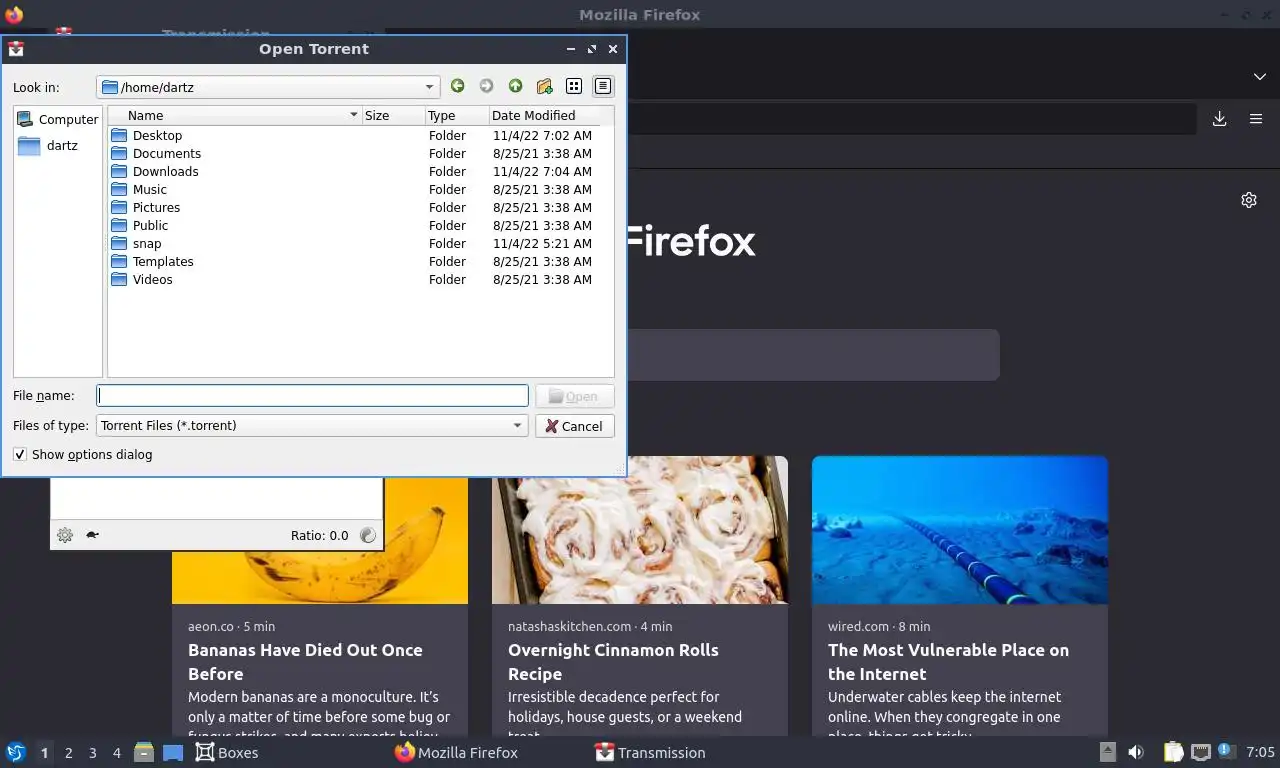
Task: Click the taskbar clock showing 7:05
Action: tap(1260, 752)
